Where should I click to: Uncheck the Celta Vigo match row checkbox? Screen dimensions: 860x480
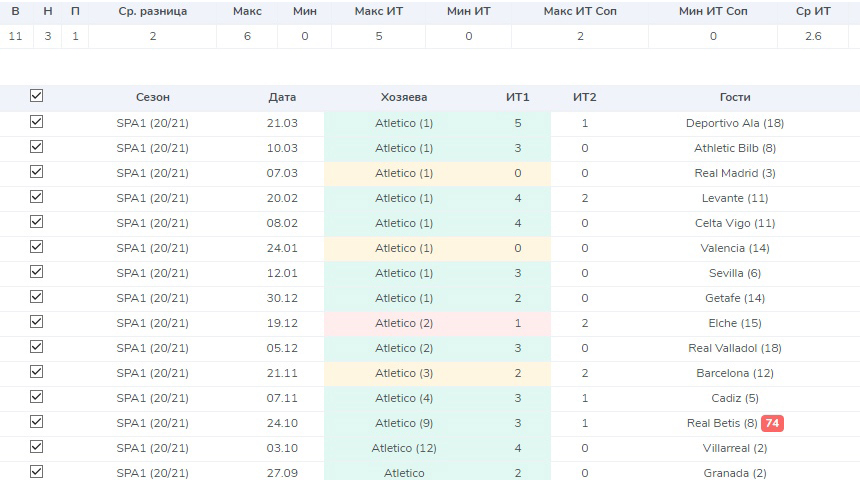click(36, 221)
